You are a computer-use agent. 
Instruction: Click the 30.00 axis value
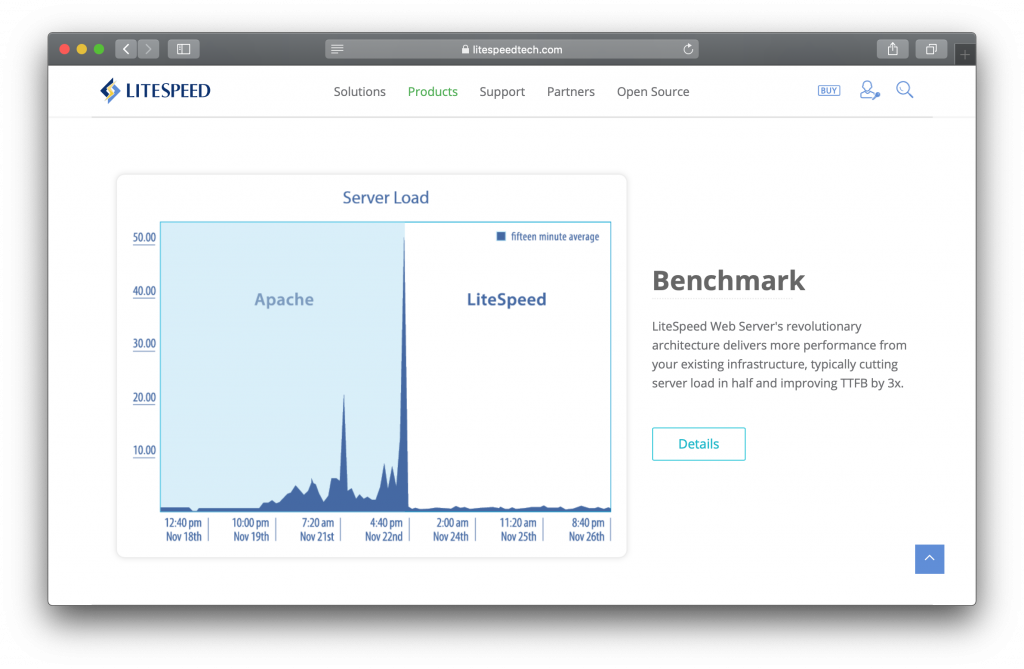tap(144, 344)
